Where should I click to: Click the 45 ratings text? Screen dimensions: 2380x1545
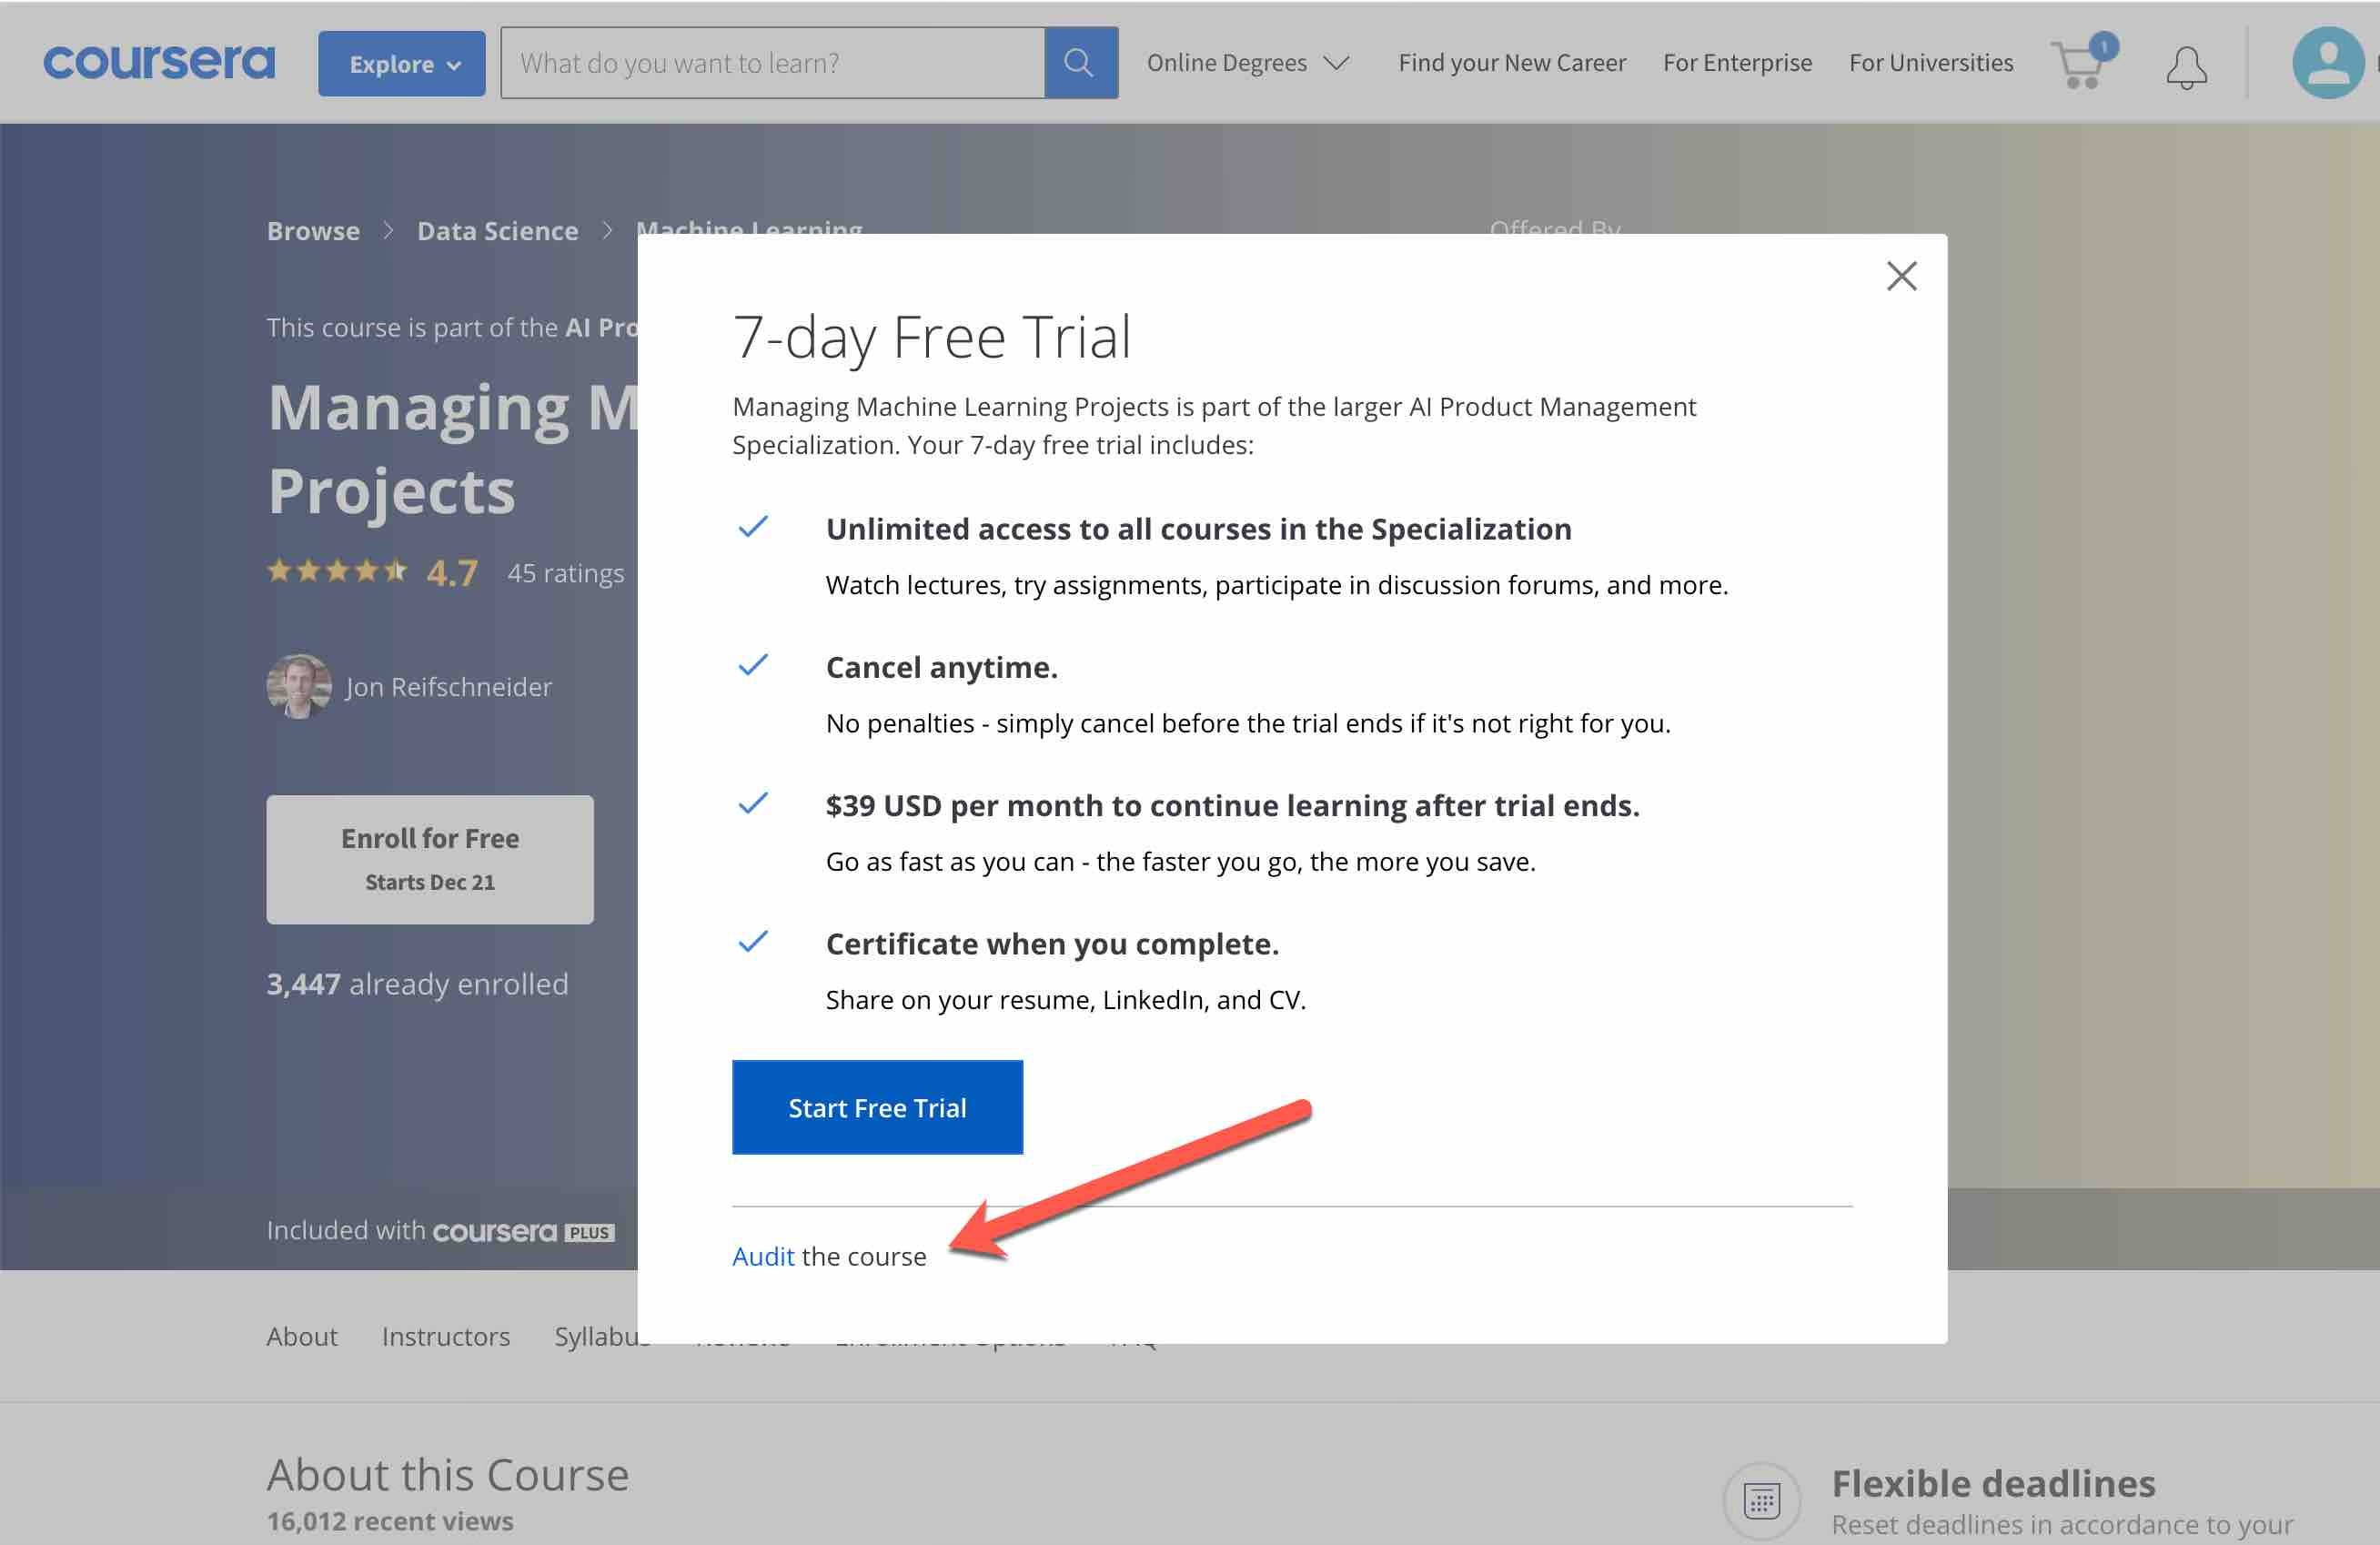pyautogui.click(x=565, y=573)
